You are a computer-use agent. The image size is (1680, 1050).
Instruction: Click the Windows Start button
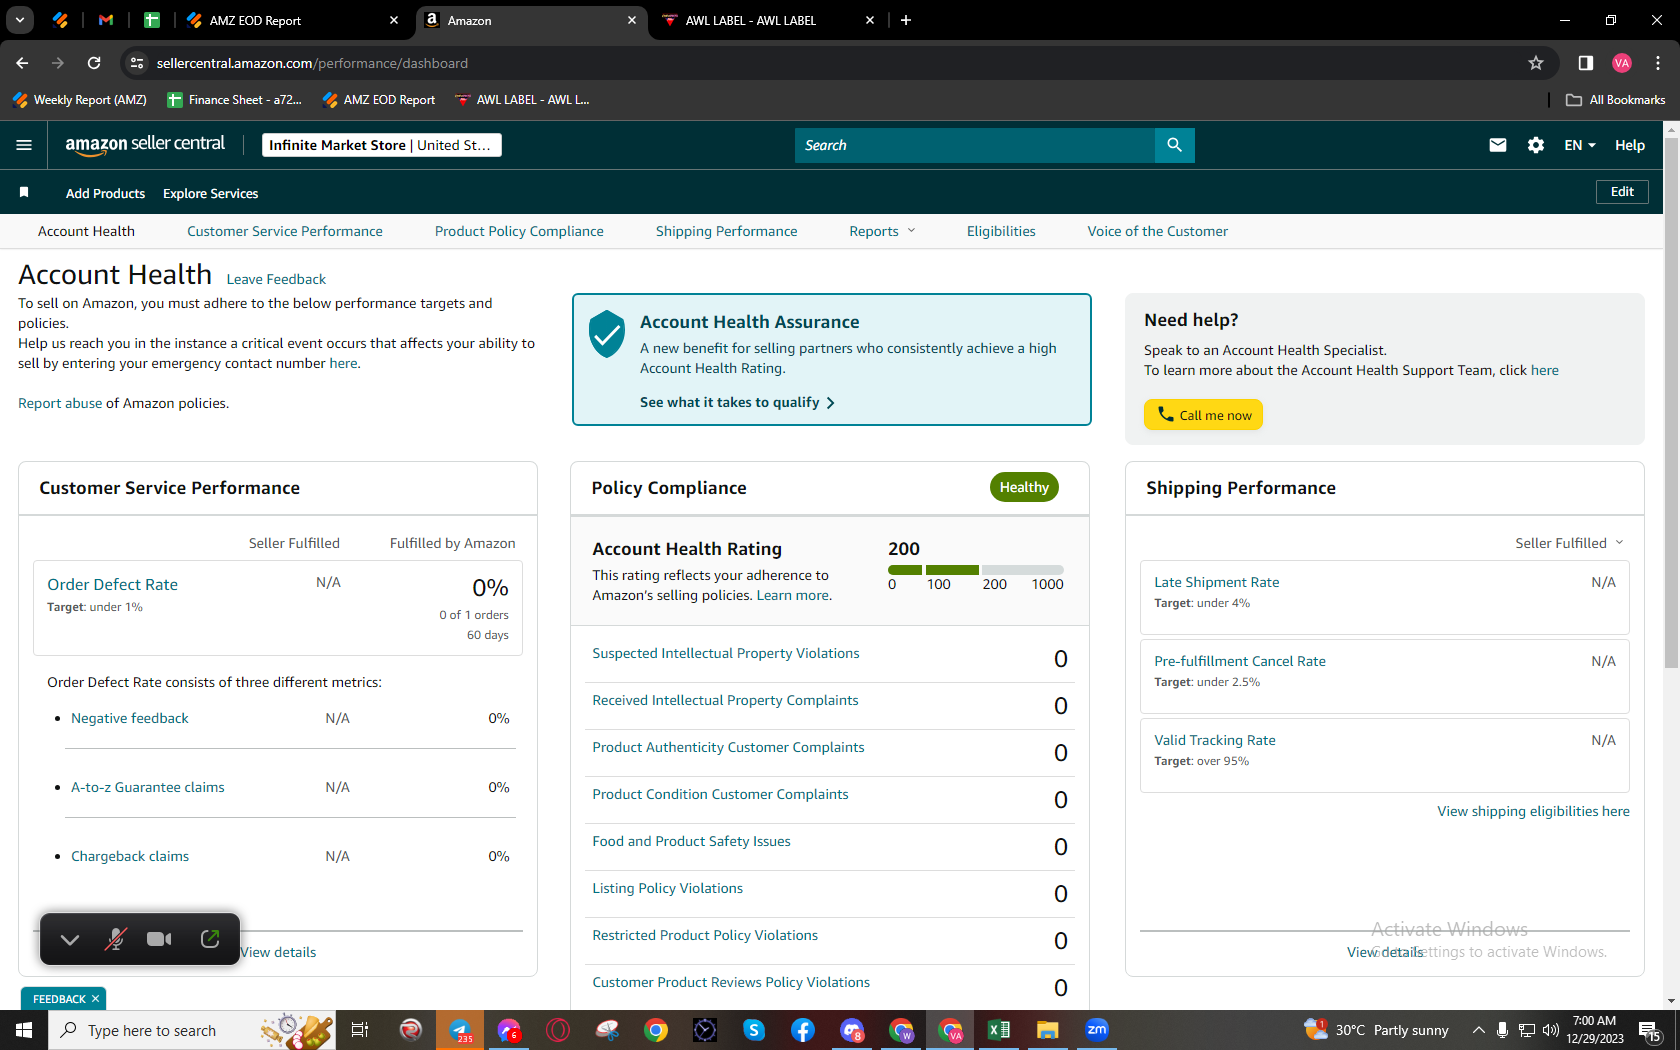[x=24, y=1030]
